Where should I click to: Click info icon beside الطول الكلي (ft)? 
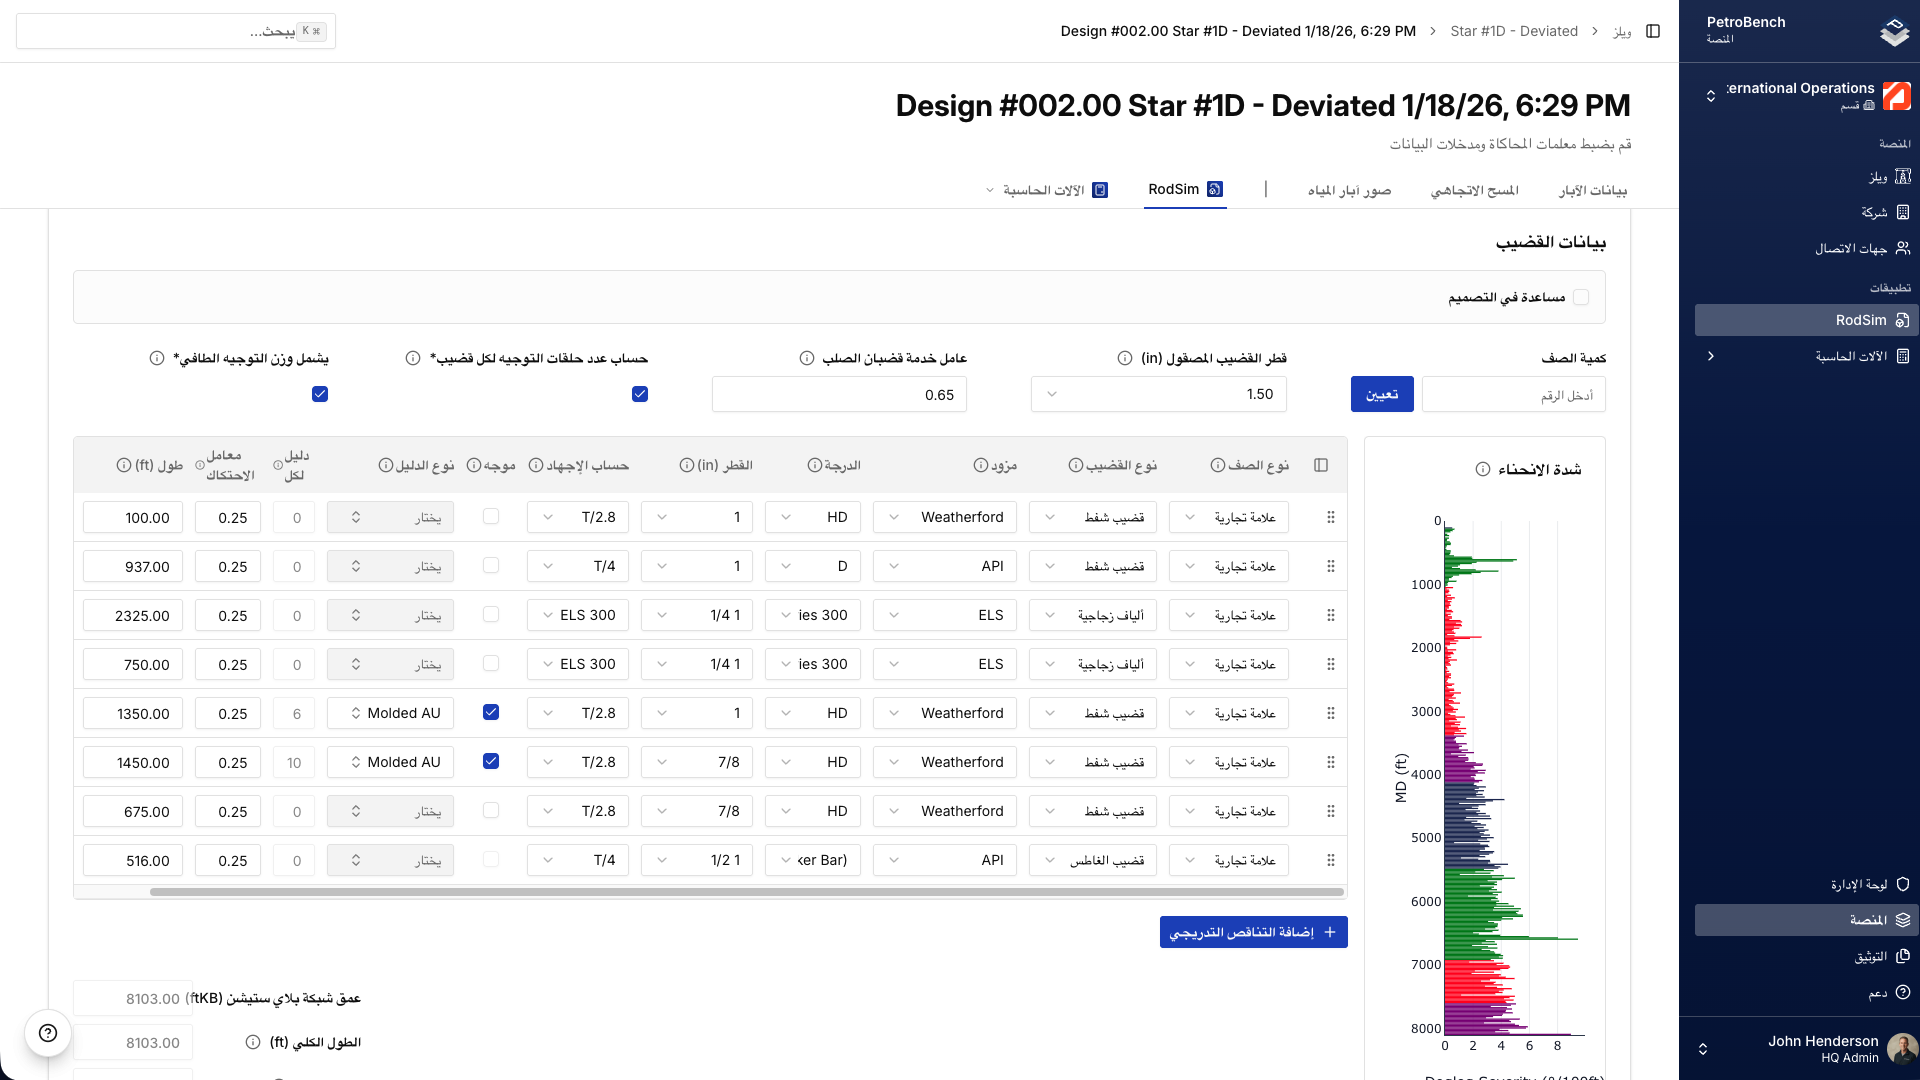[253, 1042]
